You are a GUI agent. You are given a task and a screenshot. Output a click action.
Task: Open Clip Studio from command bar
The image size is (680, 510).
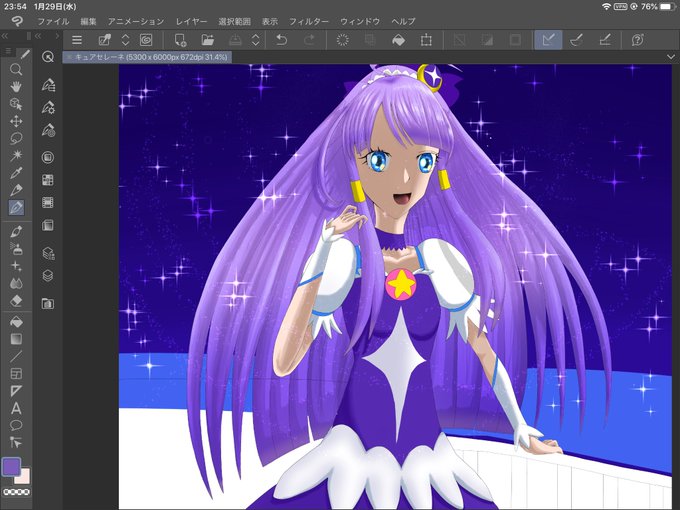point(105,40)
